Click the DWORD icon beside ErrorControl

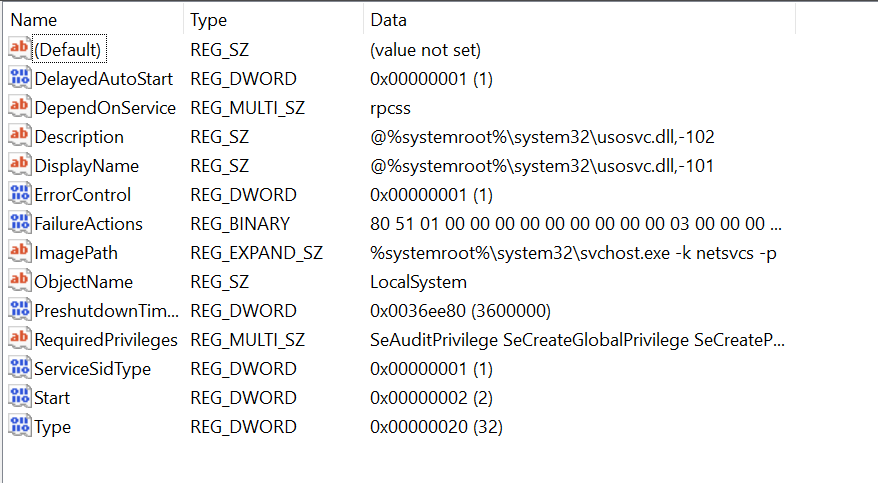click(x=19, y=194)
